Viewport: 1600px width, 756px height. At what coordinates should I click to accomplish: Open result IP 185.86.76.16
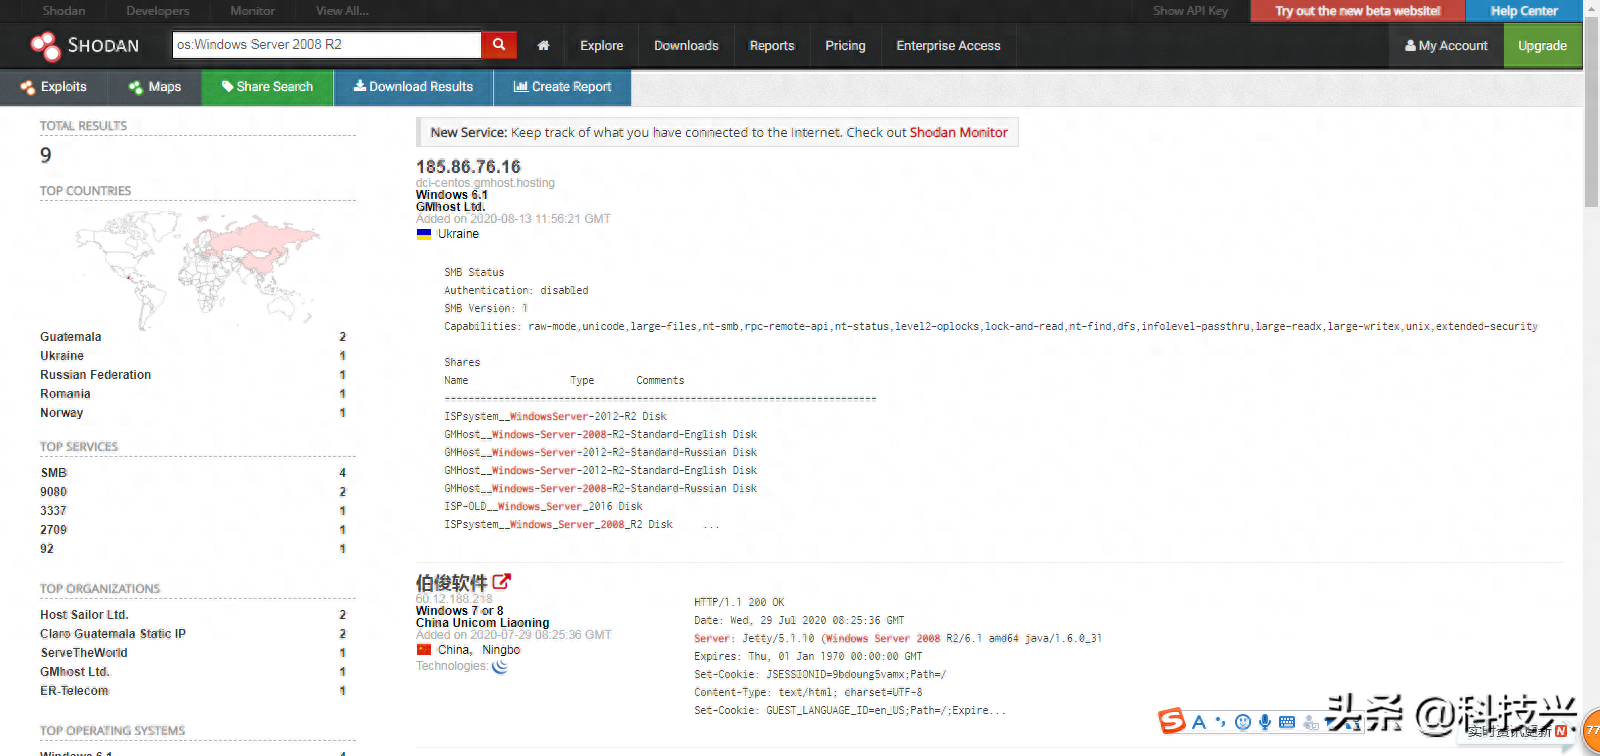click(x=468, y=166)
